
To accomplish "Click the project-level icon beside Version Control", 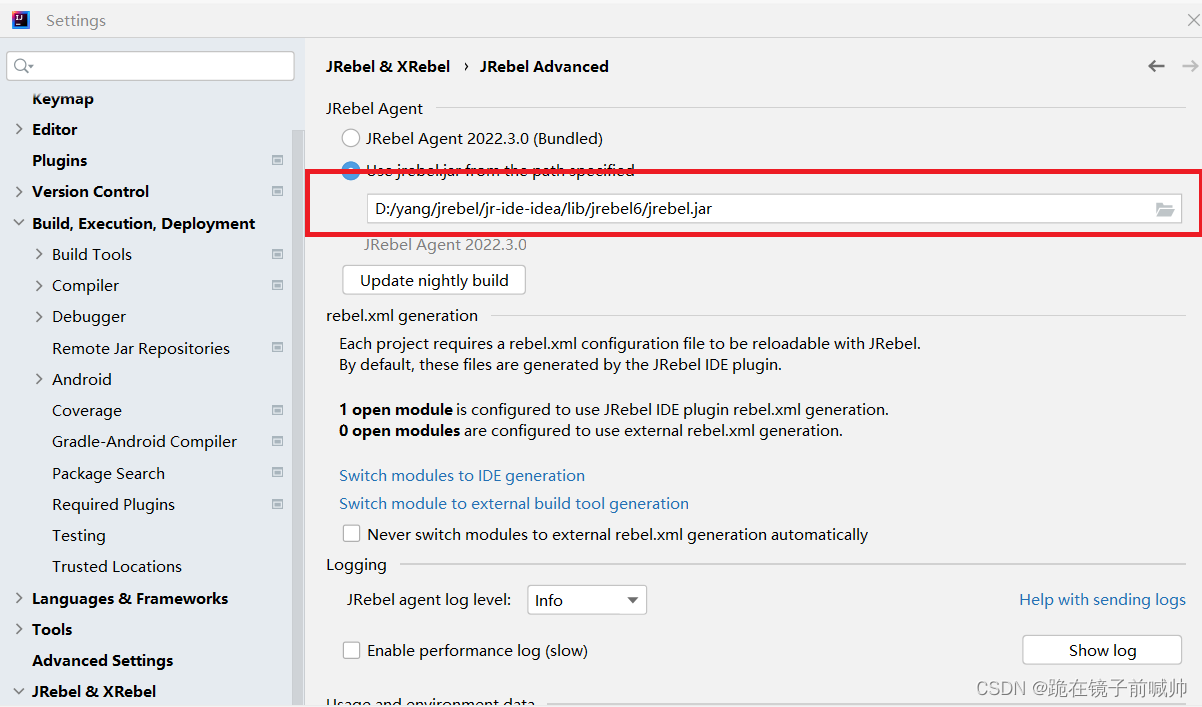I will [277, 191].
